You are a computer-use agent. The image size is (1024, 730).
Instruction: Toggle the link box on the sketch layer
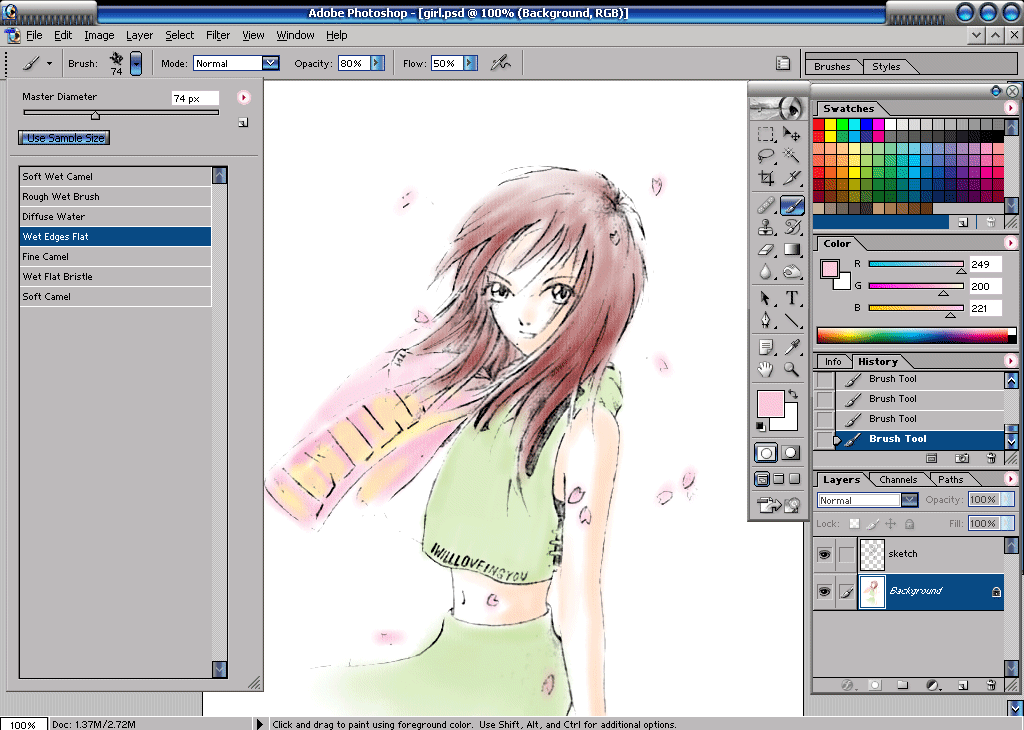[x=846, y=554]
